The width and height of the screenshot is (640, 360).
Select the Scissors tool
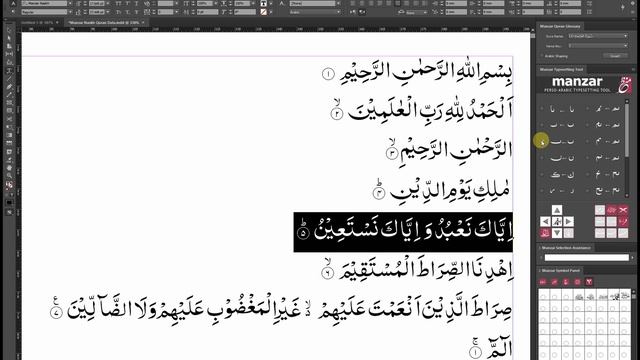coord(9,119)
